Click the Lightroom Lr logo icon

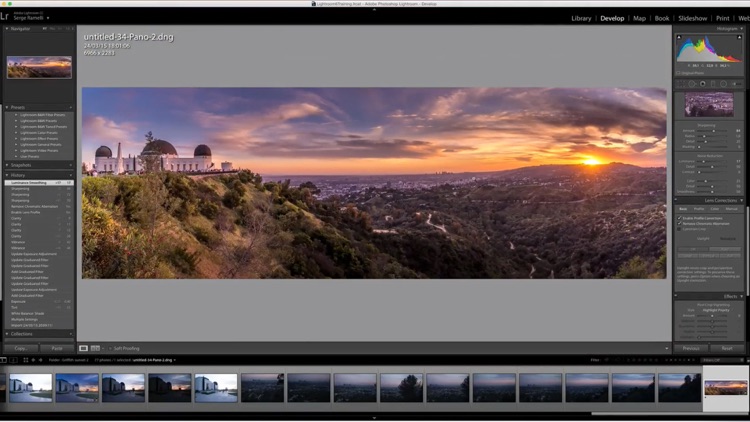9,17
